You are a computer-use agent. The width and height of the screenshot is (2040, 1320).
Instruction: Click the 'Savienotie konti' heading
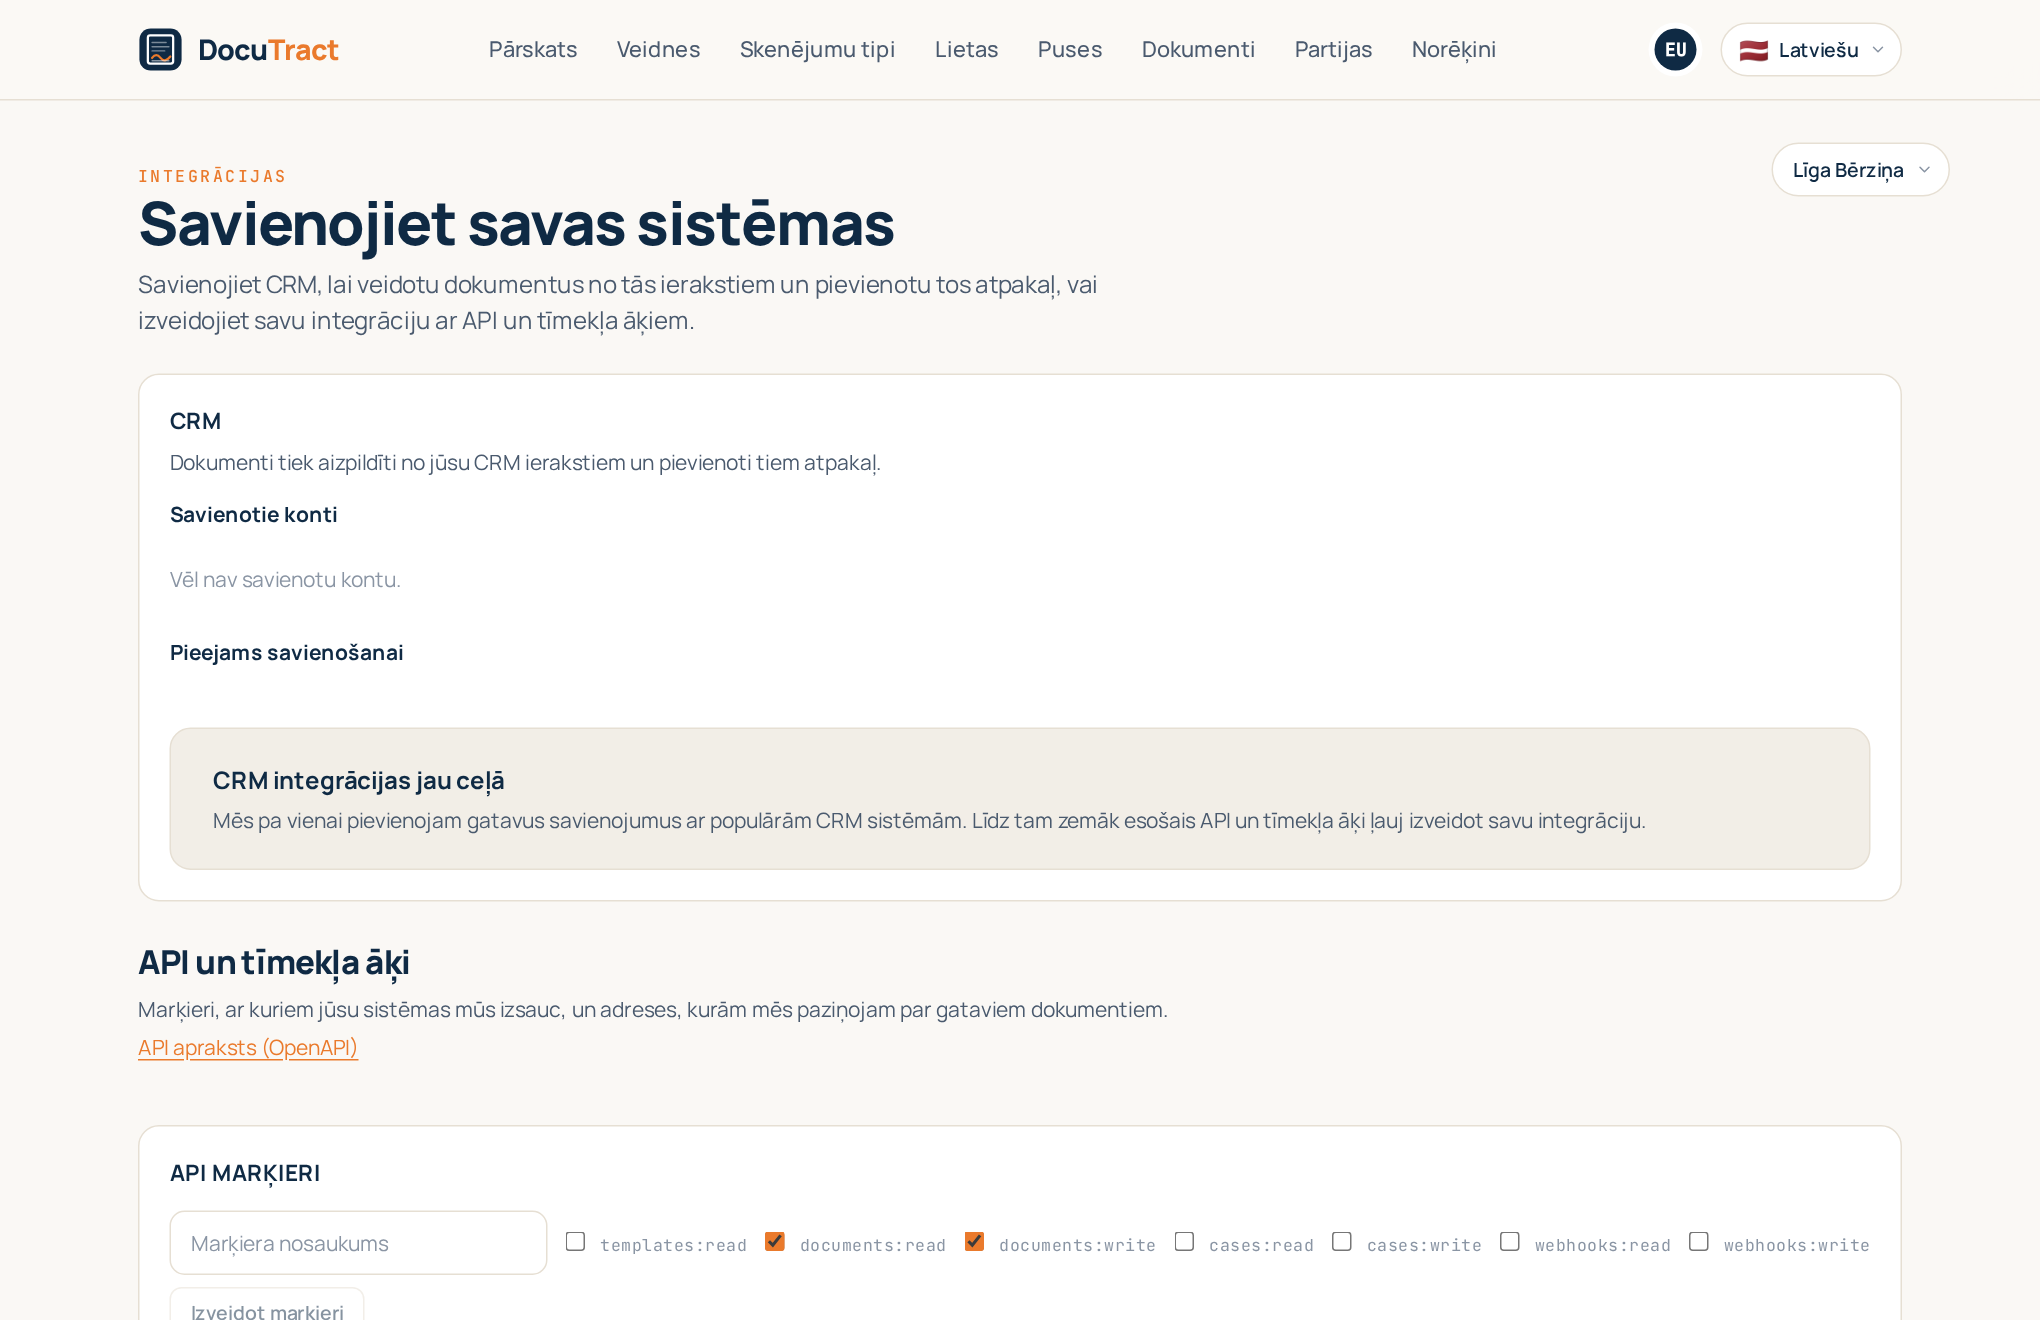[x=254, y=515]
